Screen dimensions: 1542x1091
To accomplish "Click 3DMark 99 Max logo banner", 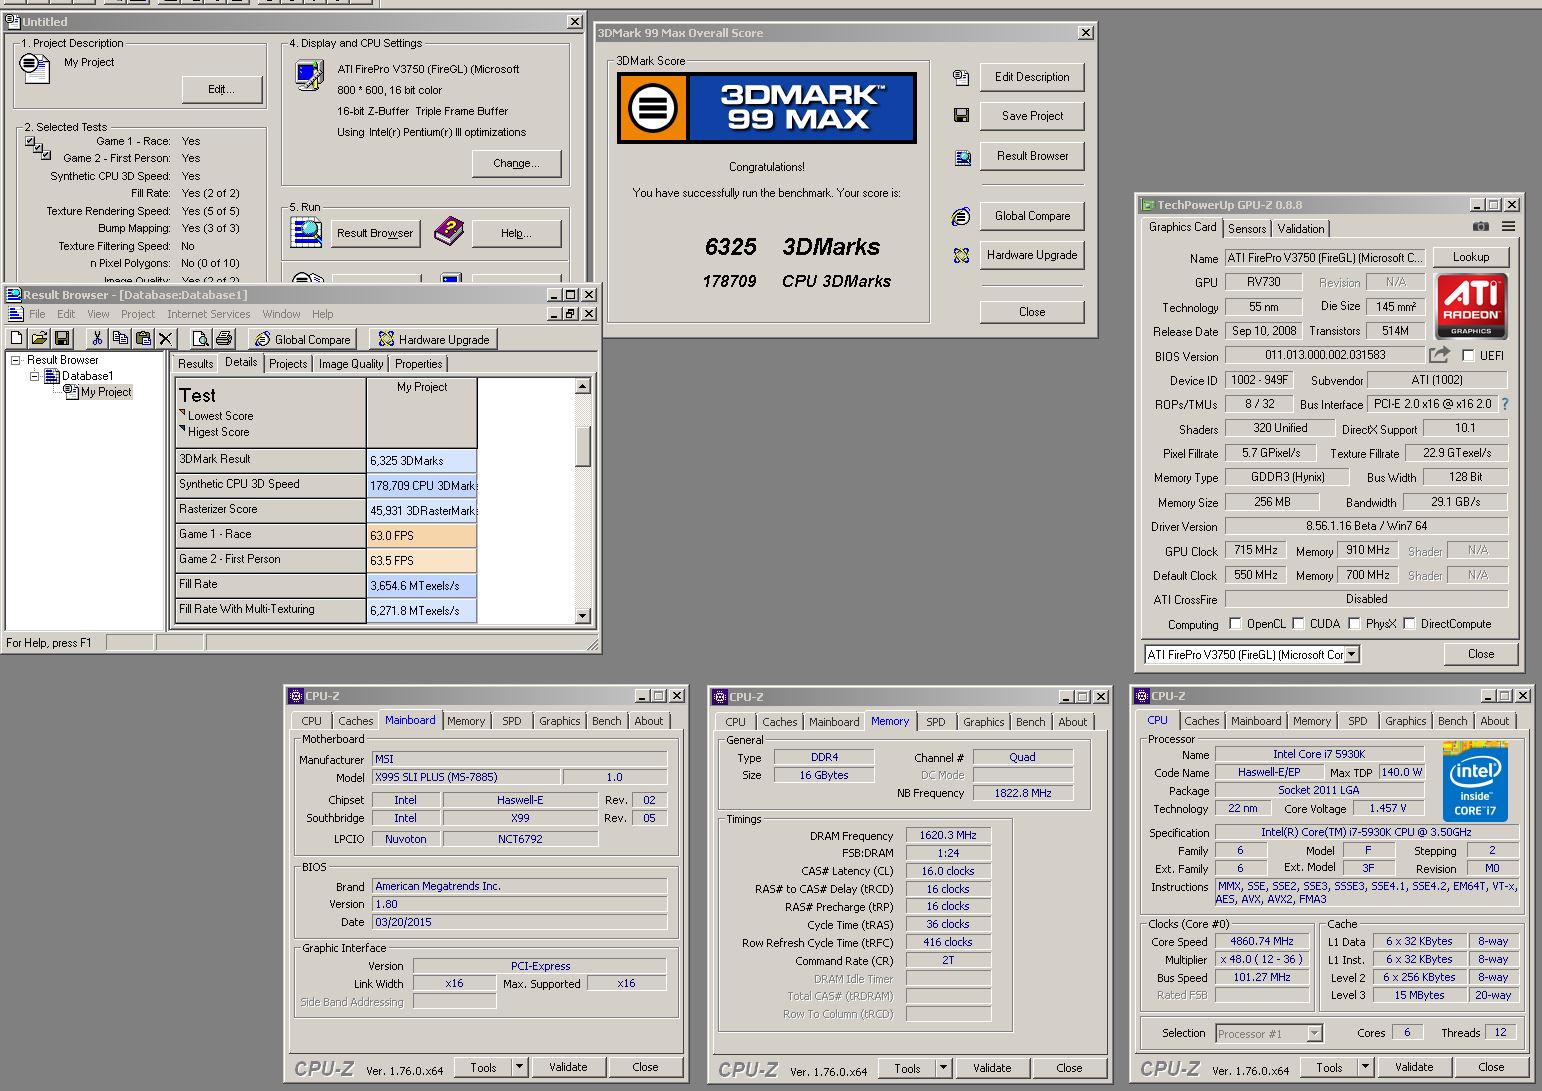I will tap(767, 108).
